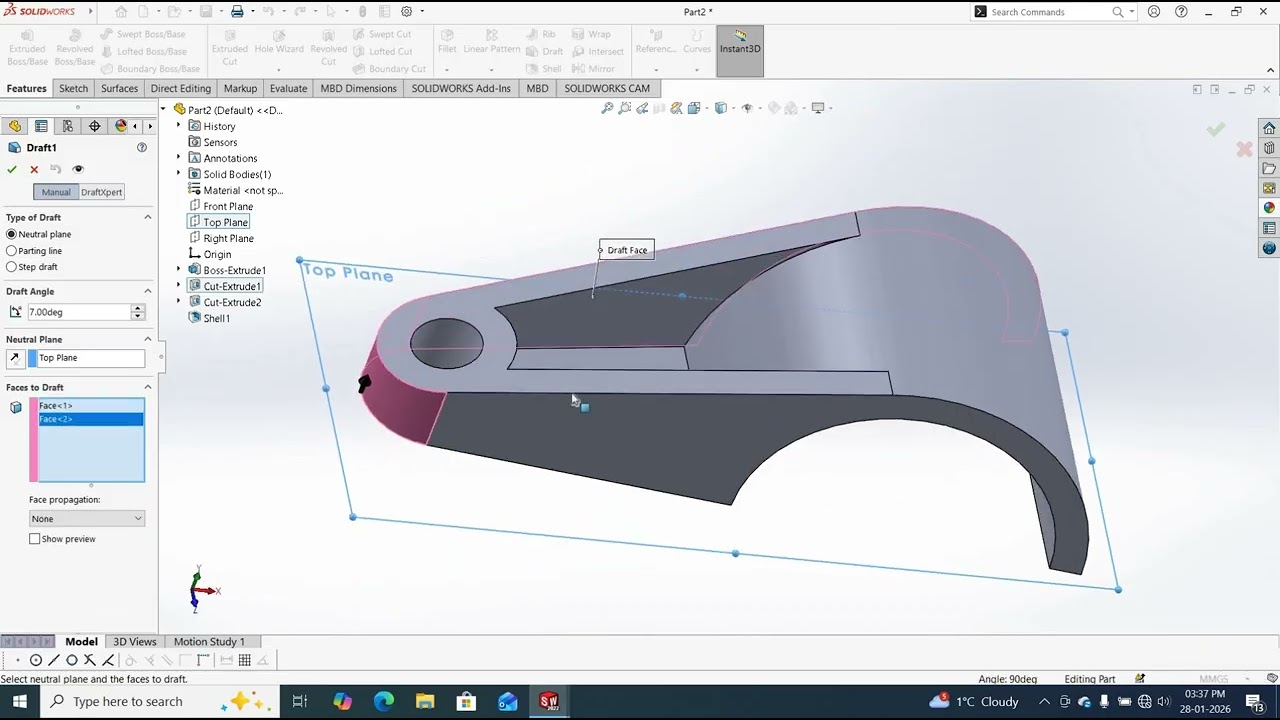Viewport: 1280px width, 720px height.
Task: Reverse the neutral plane direction arrow
Action: click(x=15, y=358)
